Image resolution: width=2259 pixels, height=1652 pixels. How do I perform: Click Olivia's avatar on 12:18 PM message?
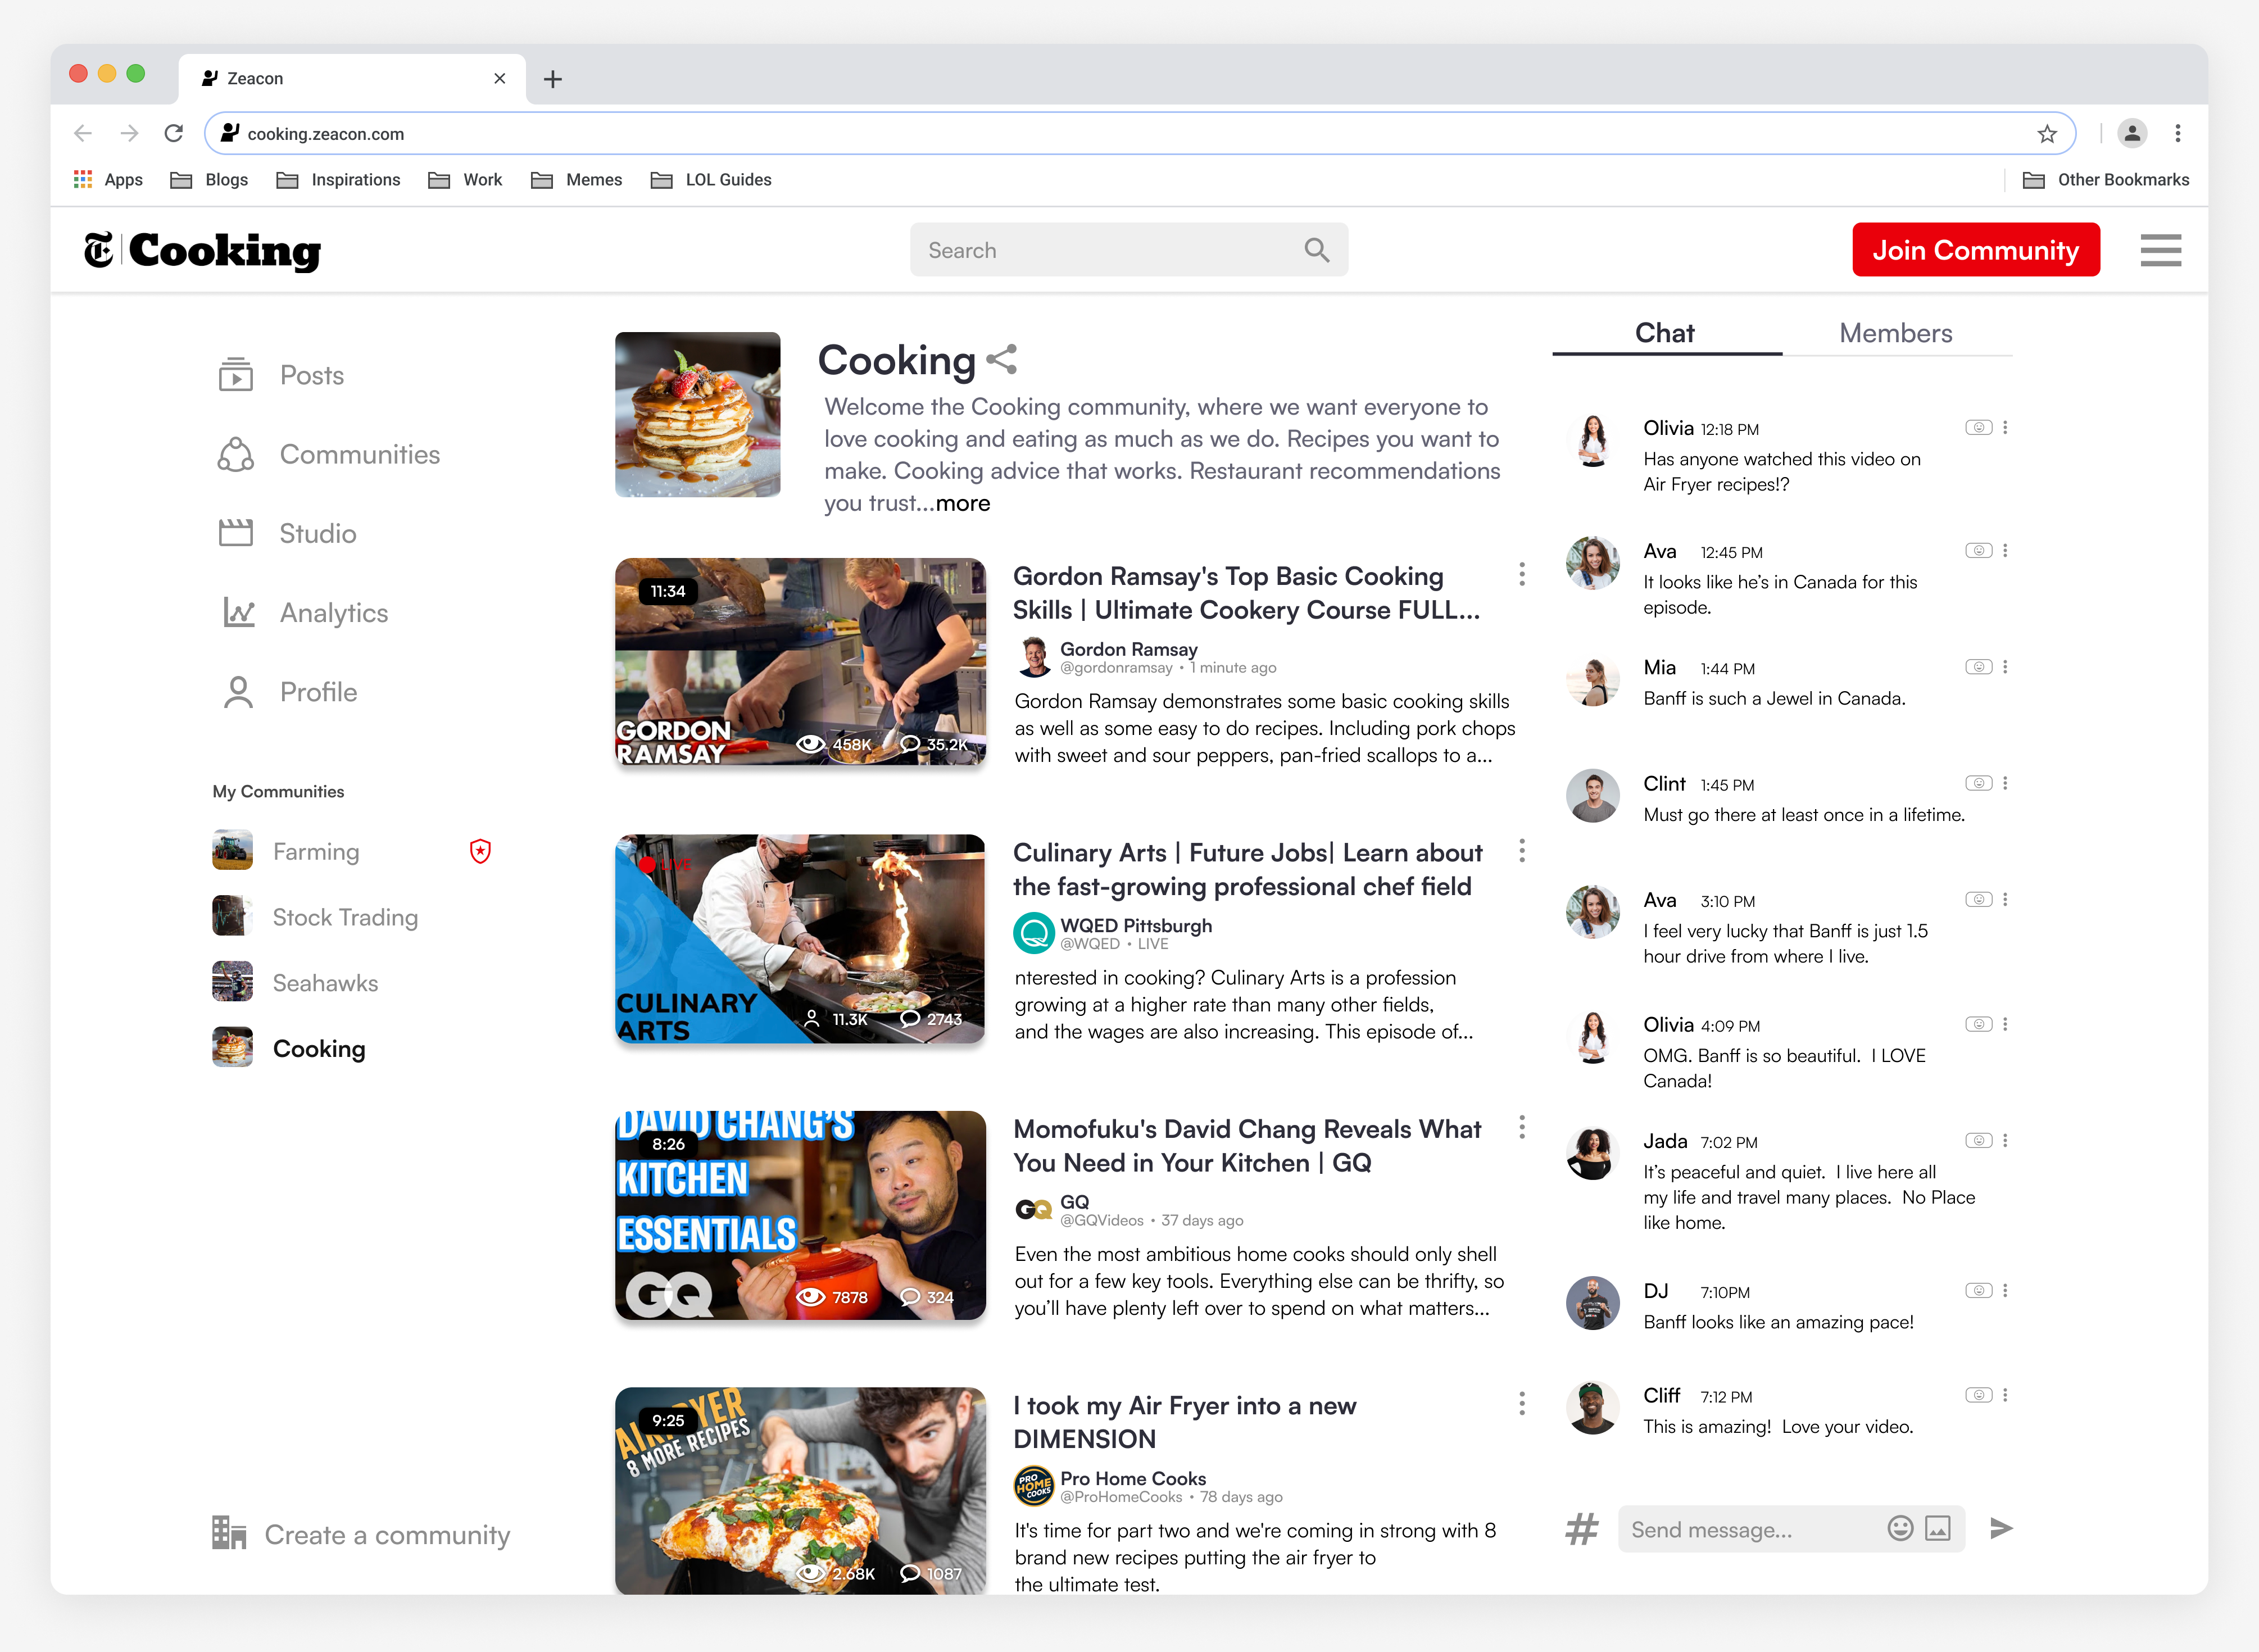1592,441
